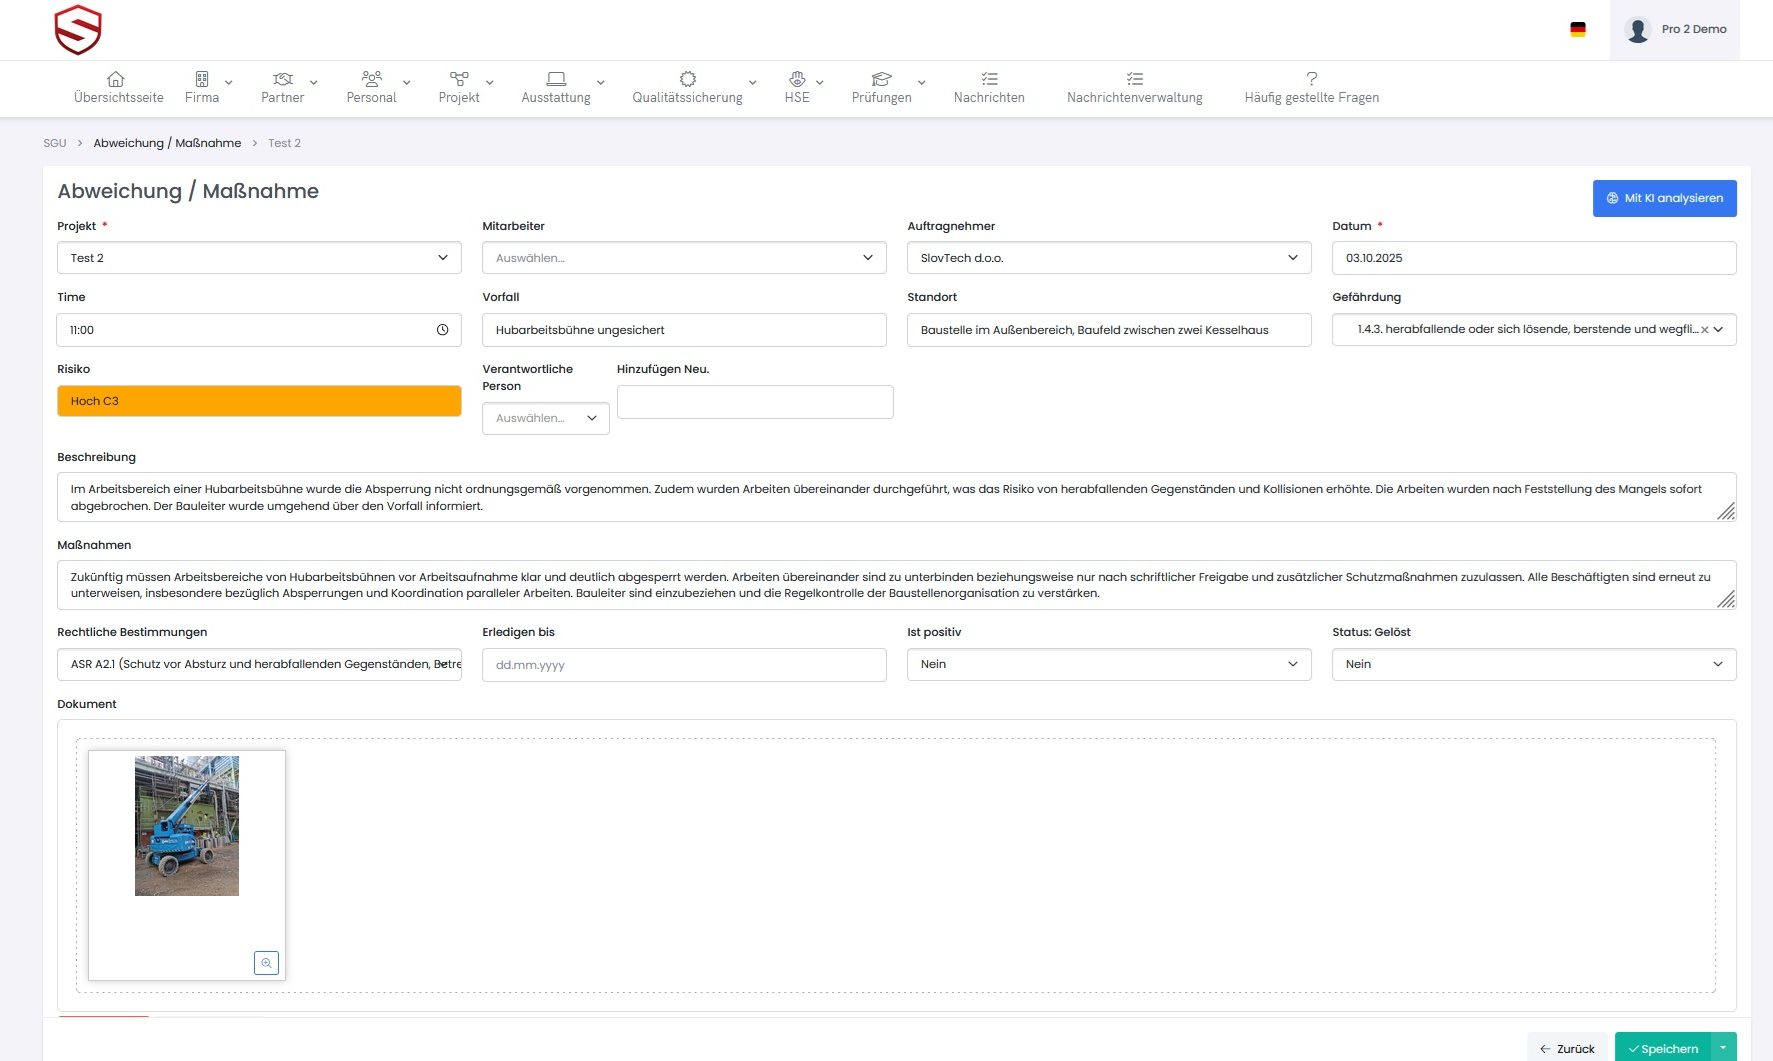Open the Verantwortliche Person dropdown

click(x=545, y=418)
